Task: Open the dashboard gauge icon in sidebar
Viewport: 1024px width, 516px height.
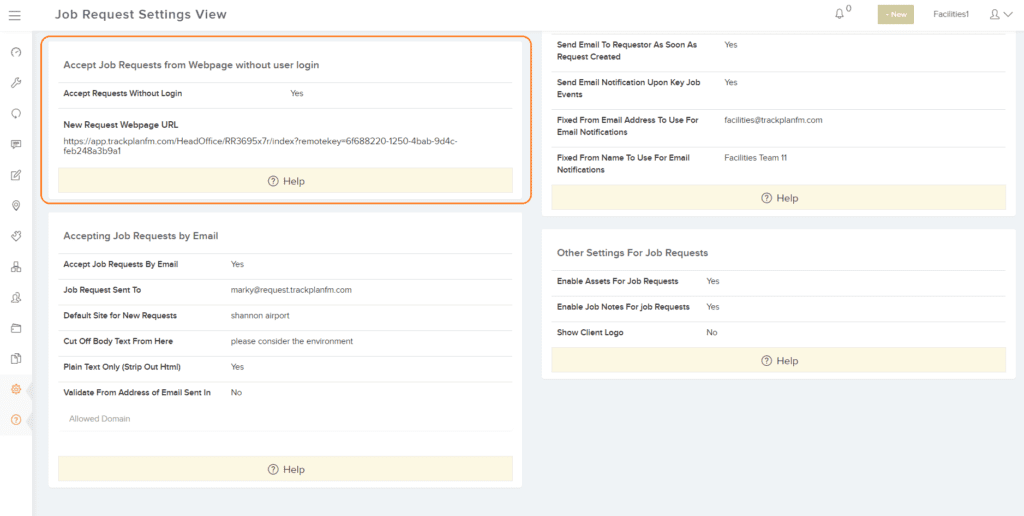Action: [x=16, y=52]
